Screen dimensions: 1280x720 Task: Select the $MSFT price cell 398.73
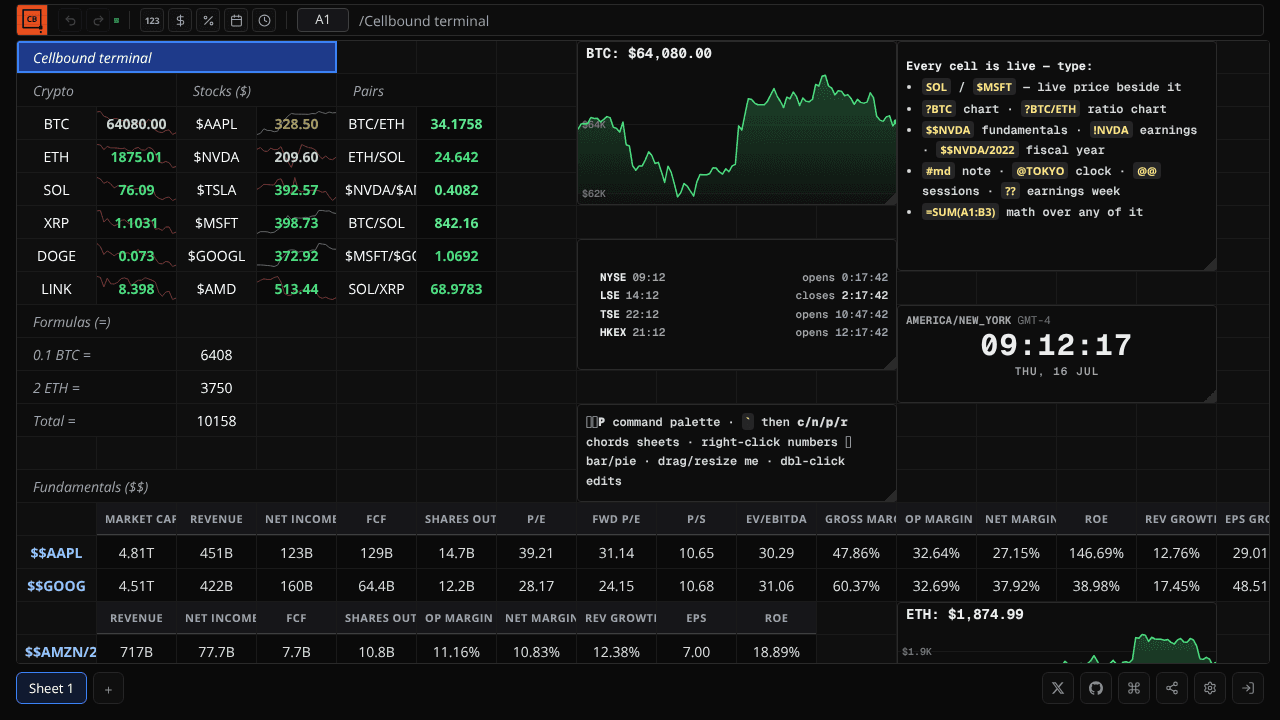297,223
